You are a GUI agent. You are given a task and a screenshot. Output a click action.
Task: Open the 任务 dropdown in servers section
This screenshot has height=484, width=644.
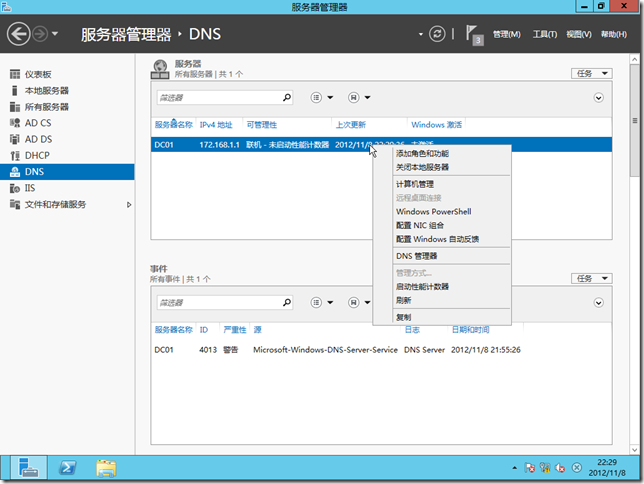coord(591,74)
